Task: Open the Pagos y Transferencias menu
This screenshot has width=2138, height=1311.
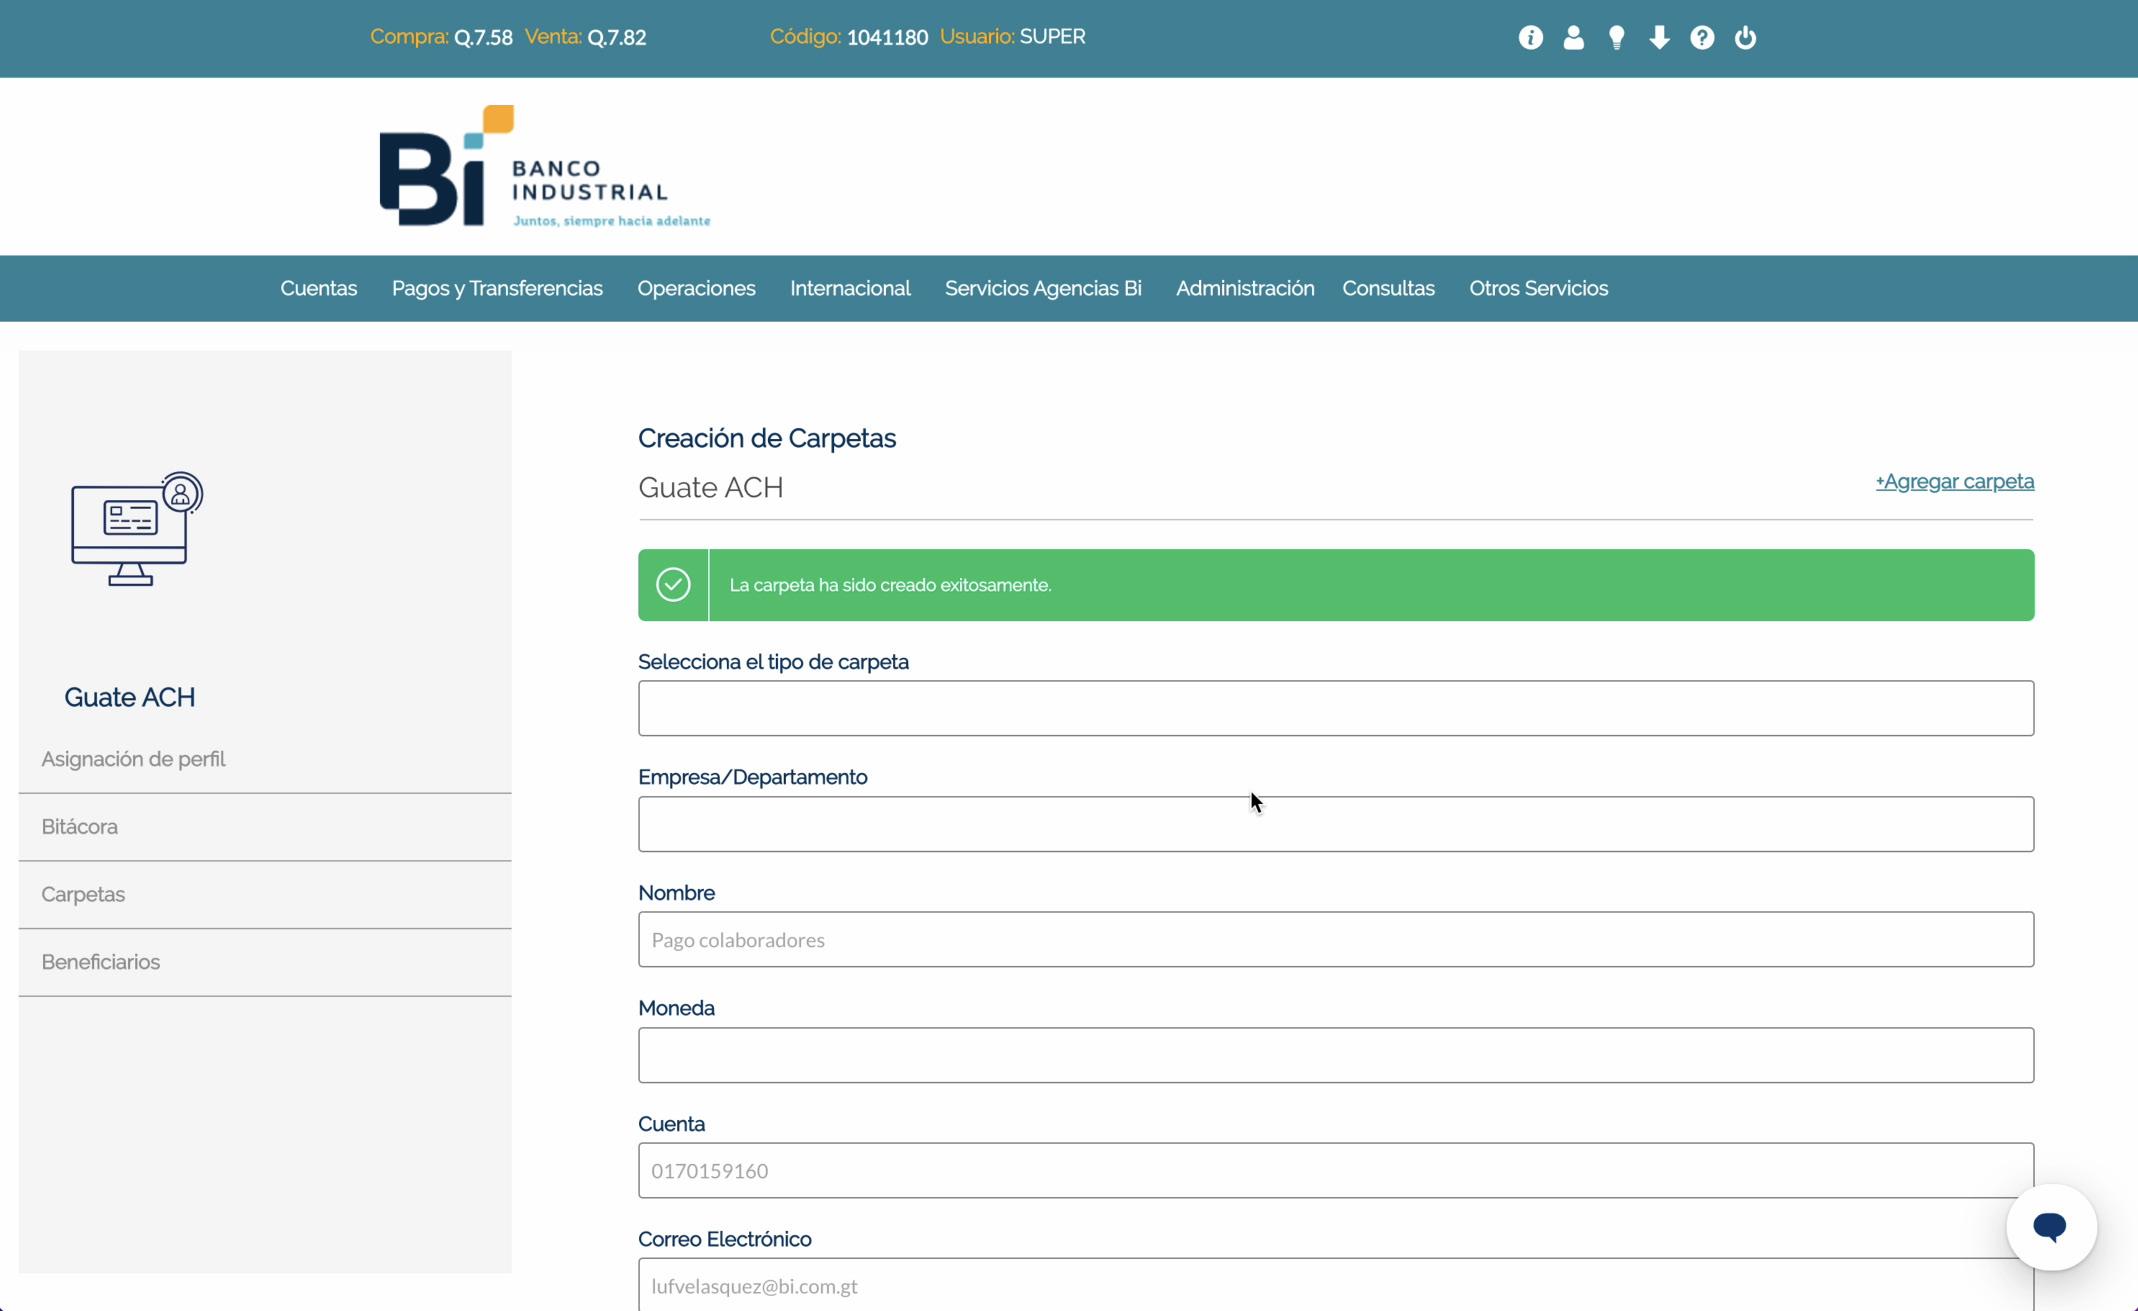Action: pyautogui.click(x=497, y=288)
